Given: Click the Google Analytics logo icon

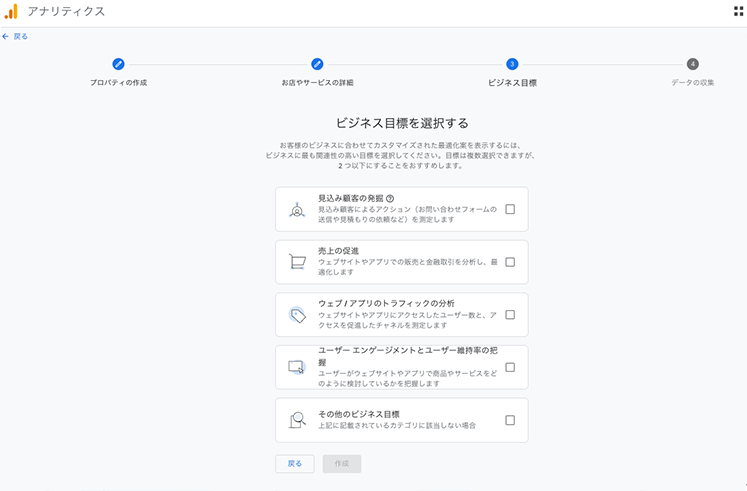Looking at the screenshot, I should pos(11,12).
